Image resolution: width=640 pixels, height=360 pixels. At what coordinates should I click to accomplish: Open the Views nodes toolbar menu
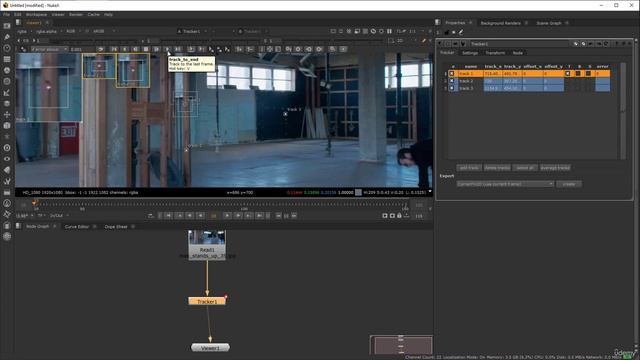[7, 159]
